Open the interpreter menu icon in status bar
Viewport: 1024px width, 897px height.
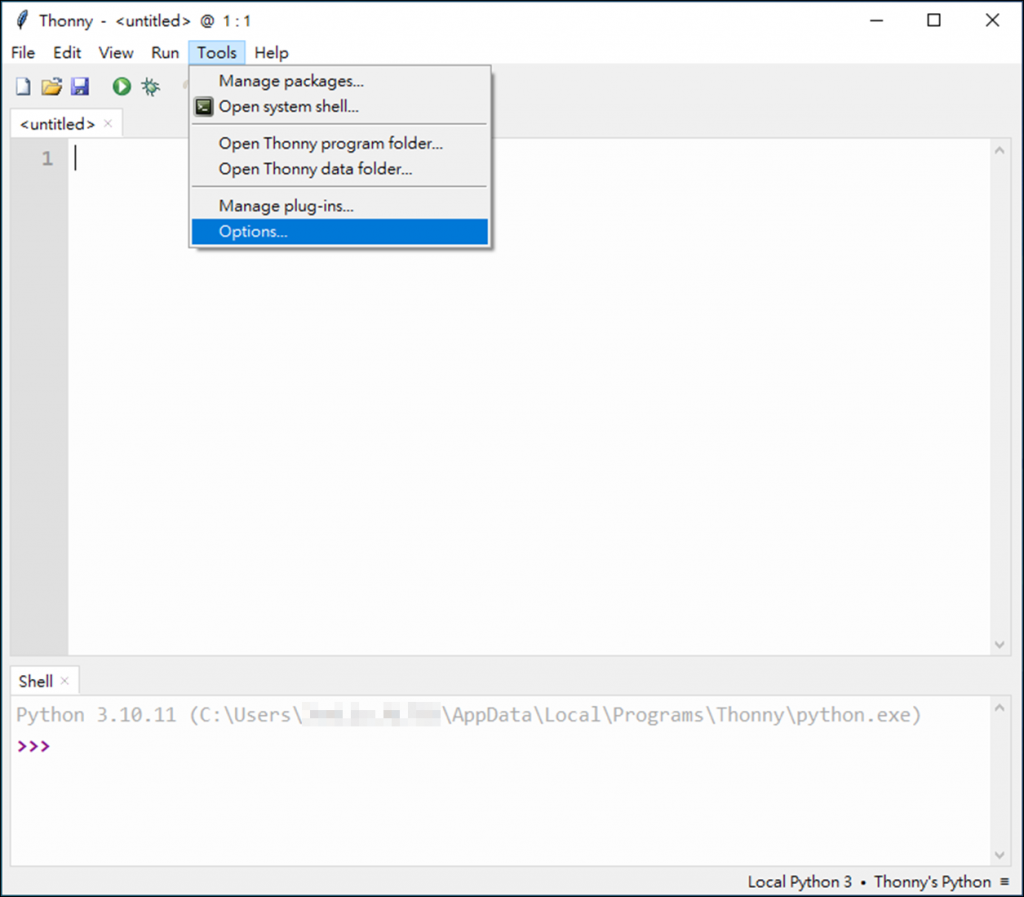pyautogui.click(x=1004, y=881)
